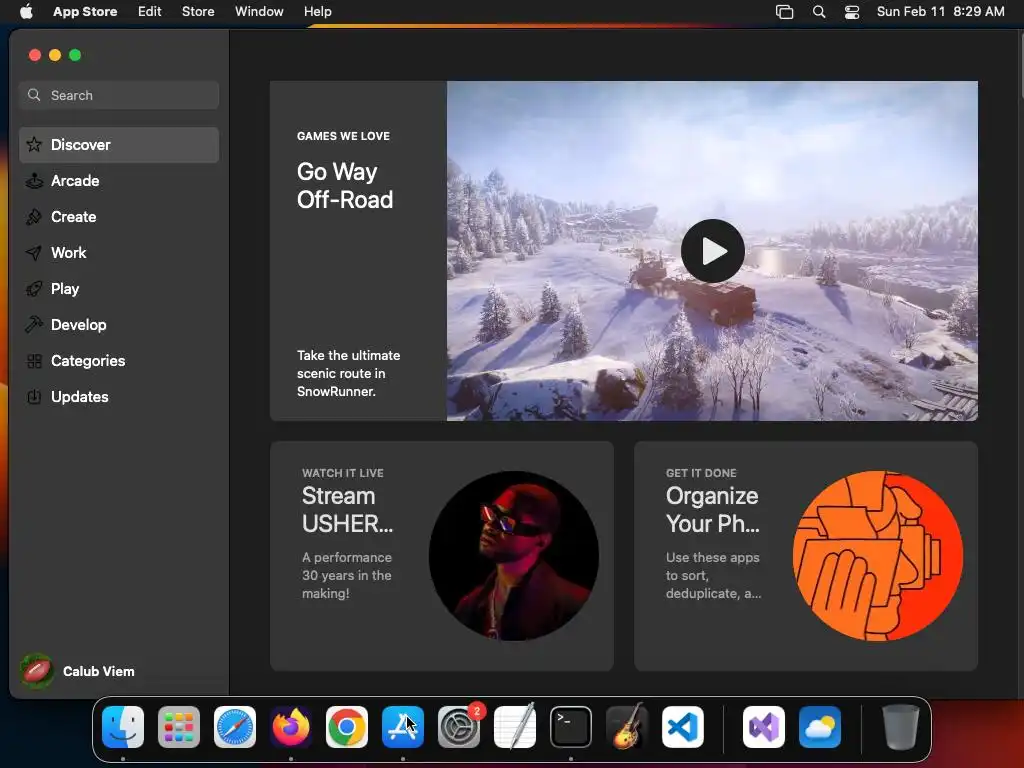The height and width of the screenshot is (768, 1024).
Task: Click the GAMES WE LOVE heading
Action: pos(344,136)
